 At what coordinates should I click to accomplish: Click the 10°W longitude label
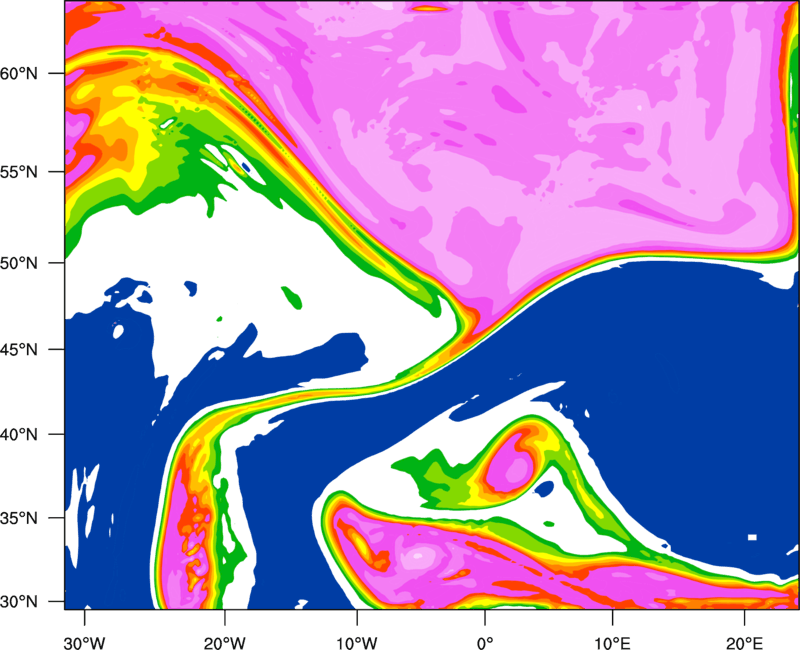[x=357, y=643]
